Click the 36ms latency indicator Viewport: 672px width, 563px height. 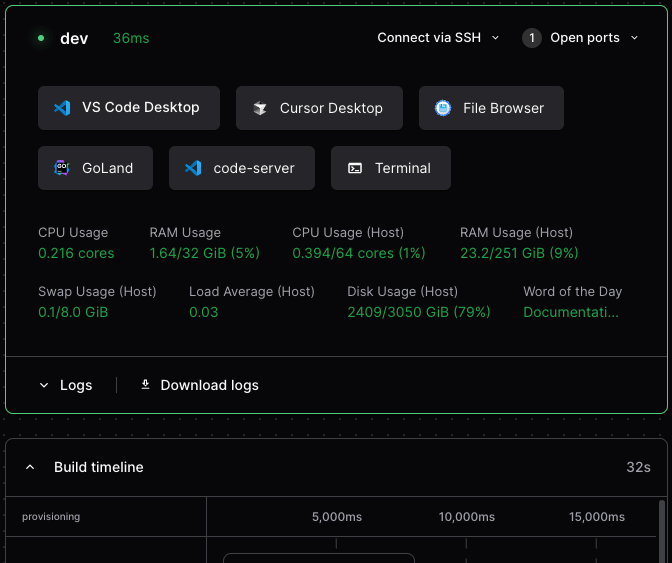[x=131, y=38]
